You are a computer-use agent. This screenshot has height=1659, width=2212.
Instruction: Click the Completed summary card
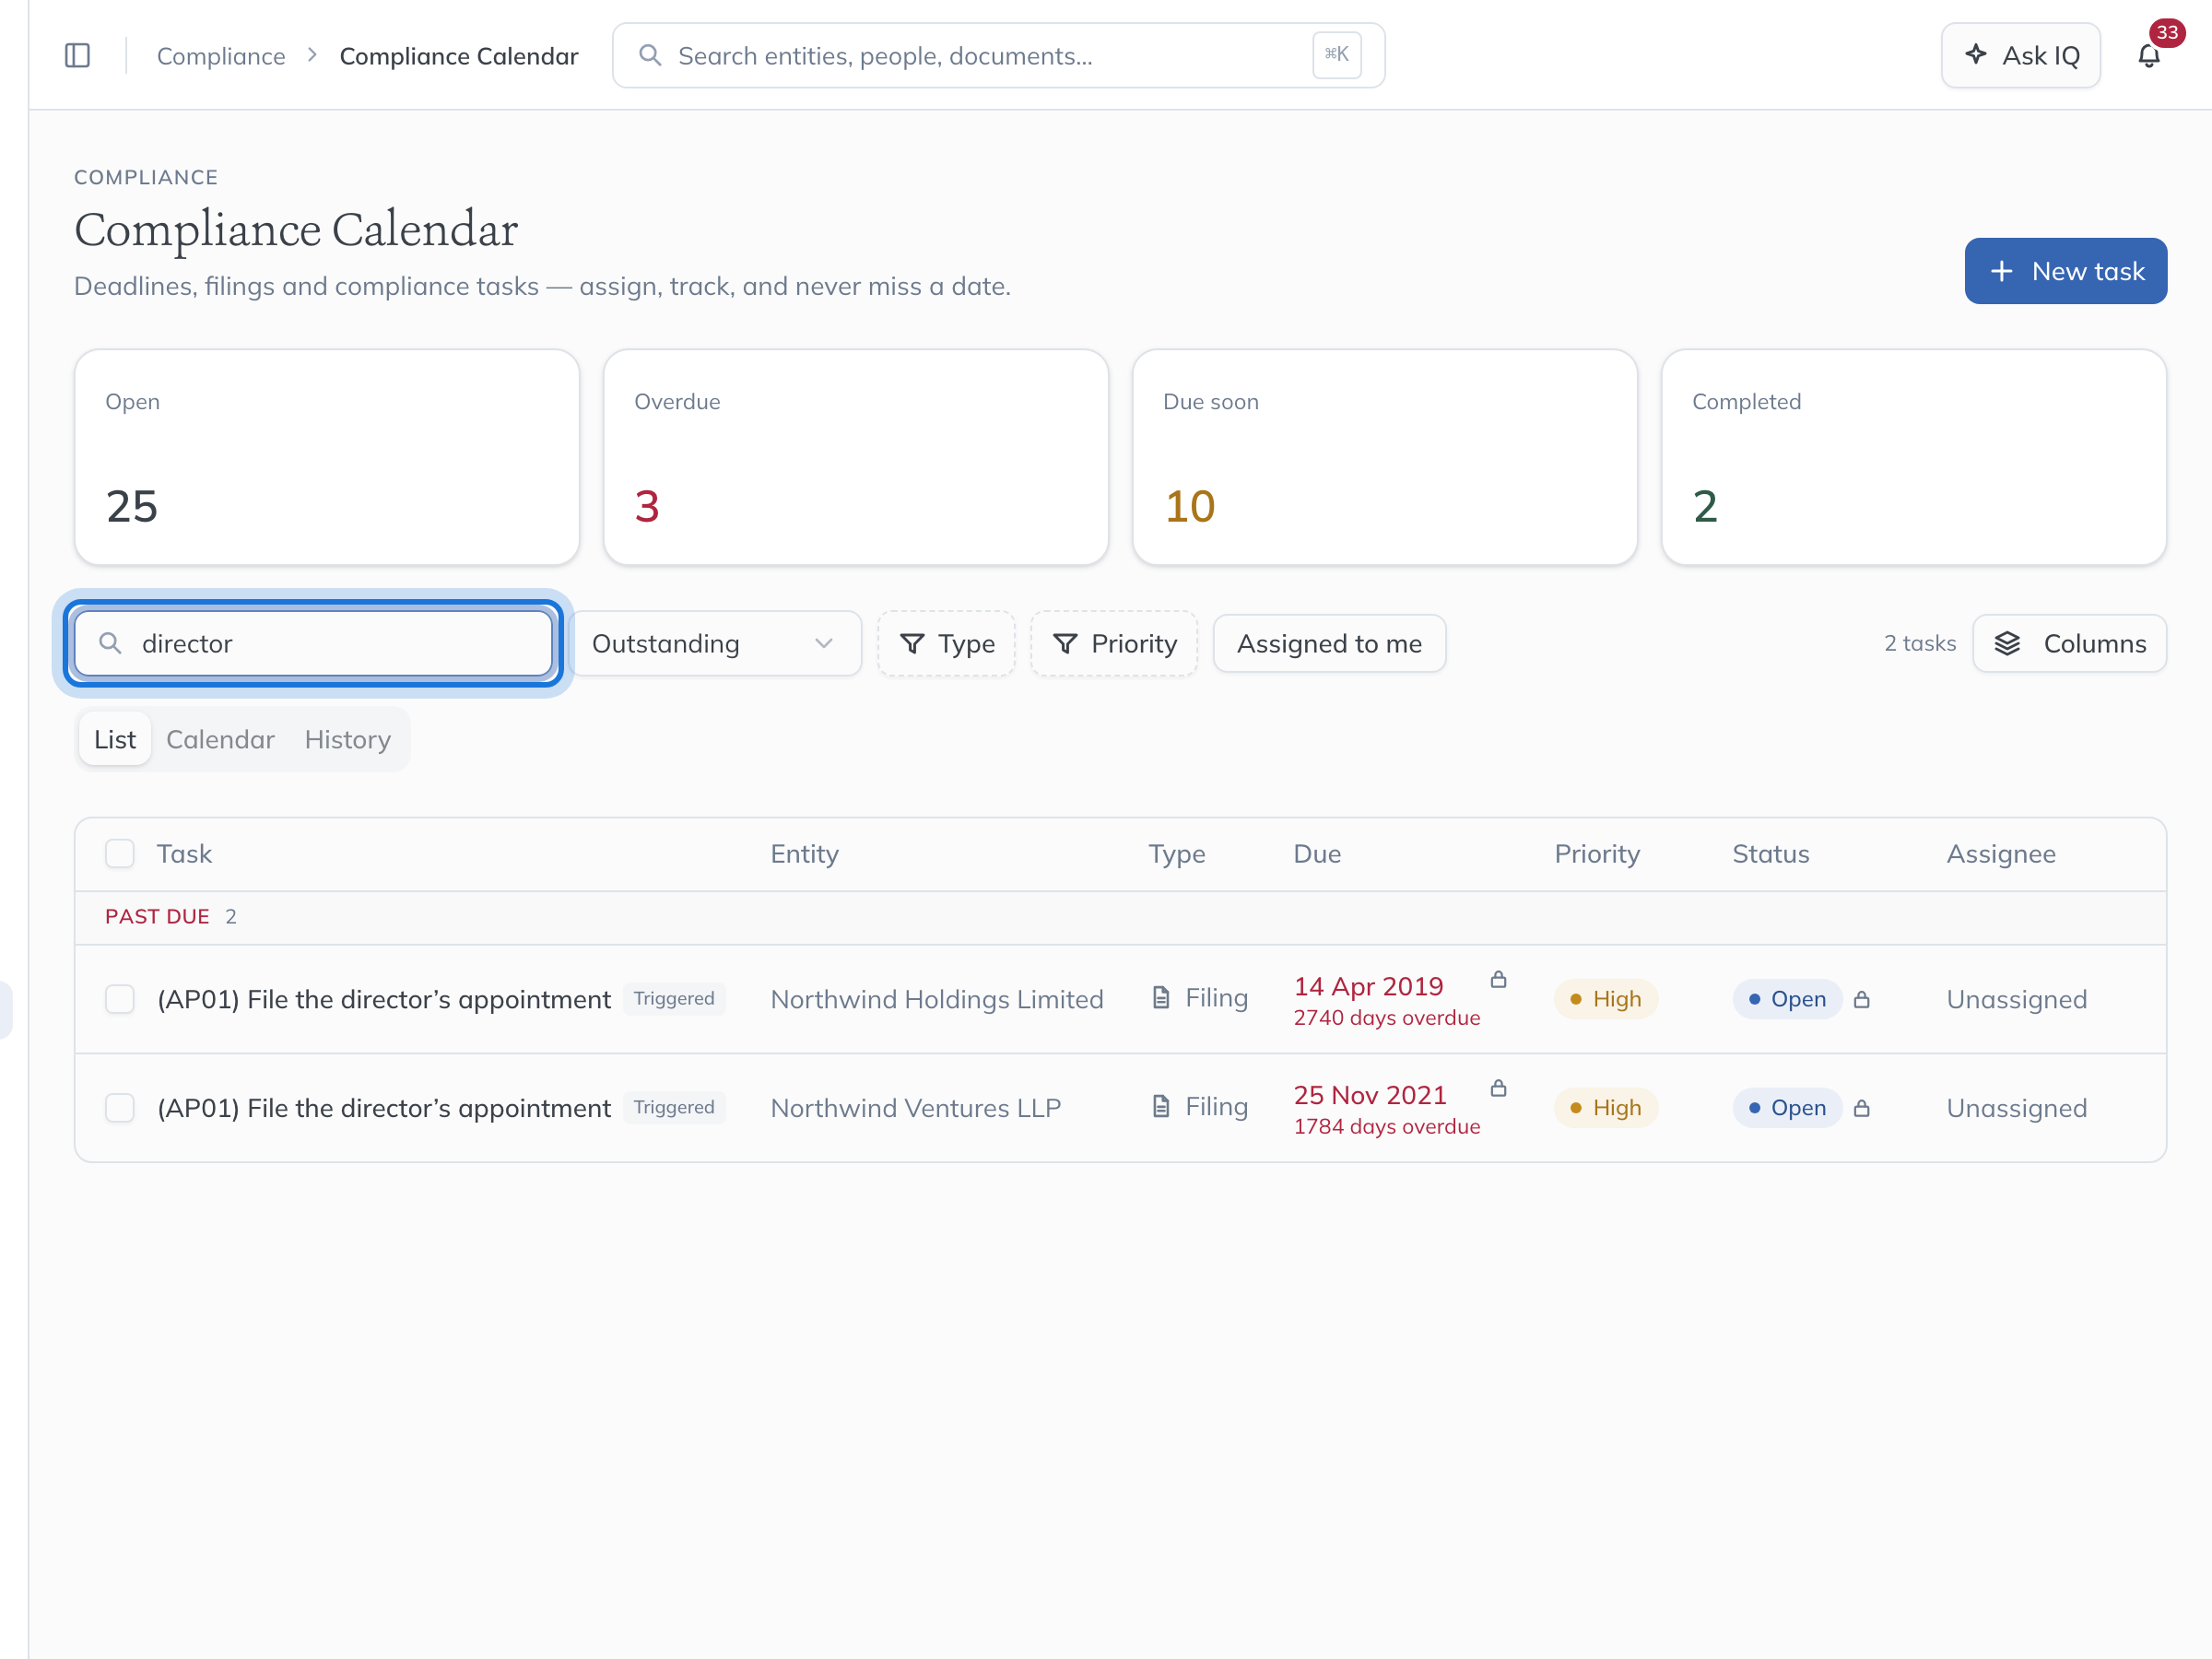[1913, 457]
